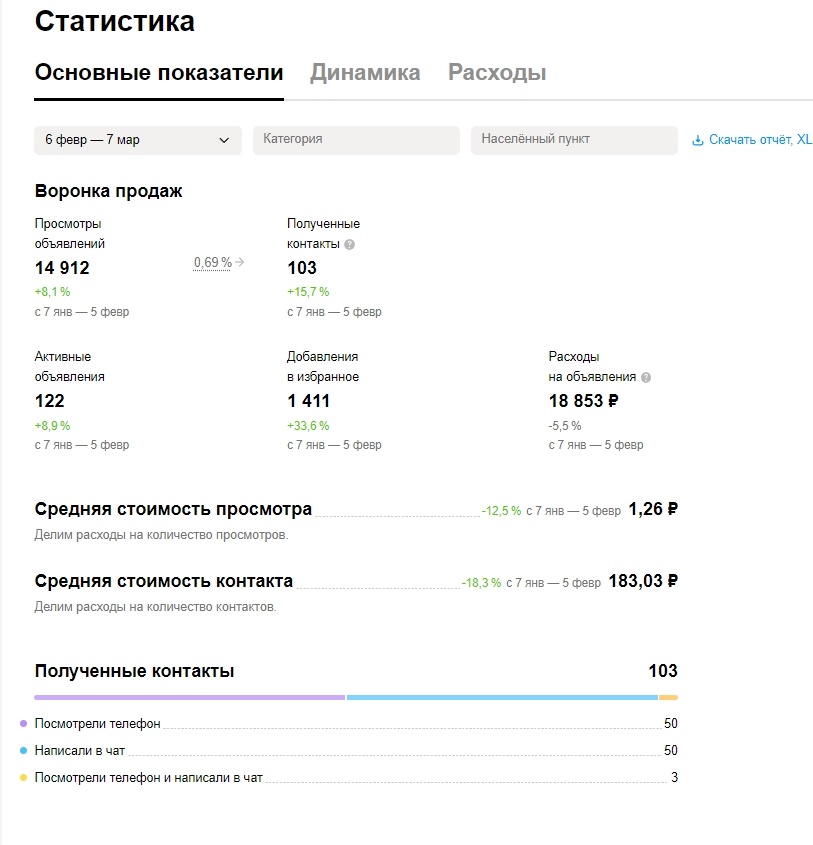The image size is (813, 845).
Task: Select the Основные показатели tab
Action: 159,72
